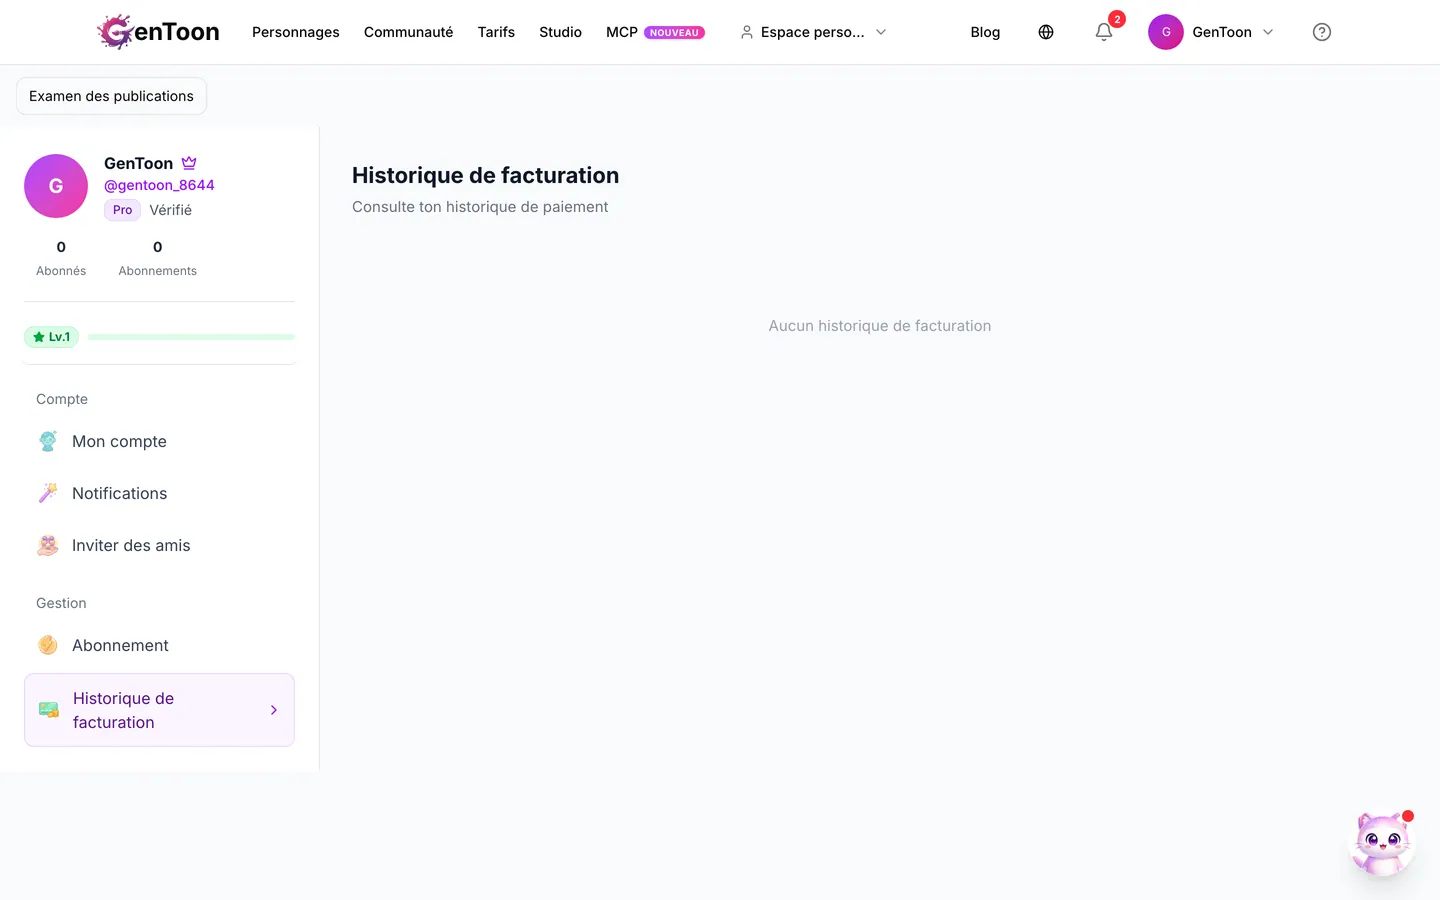Click the Examen des publications button
This screenshot has width=1440, height=900.
pos(111,96)
